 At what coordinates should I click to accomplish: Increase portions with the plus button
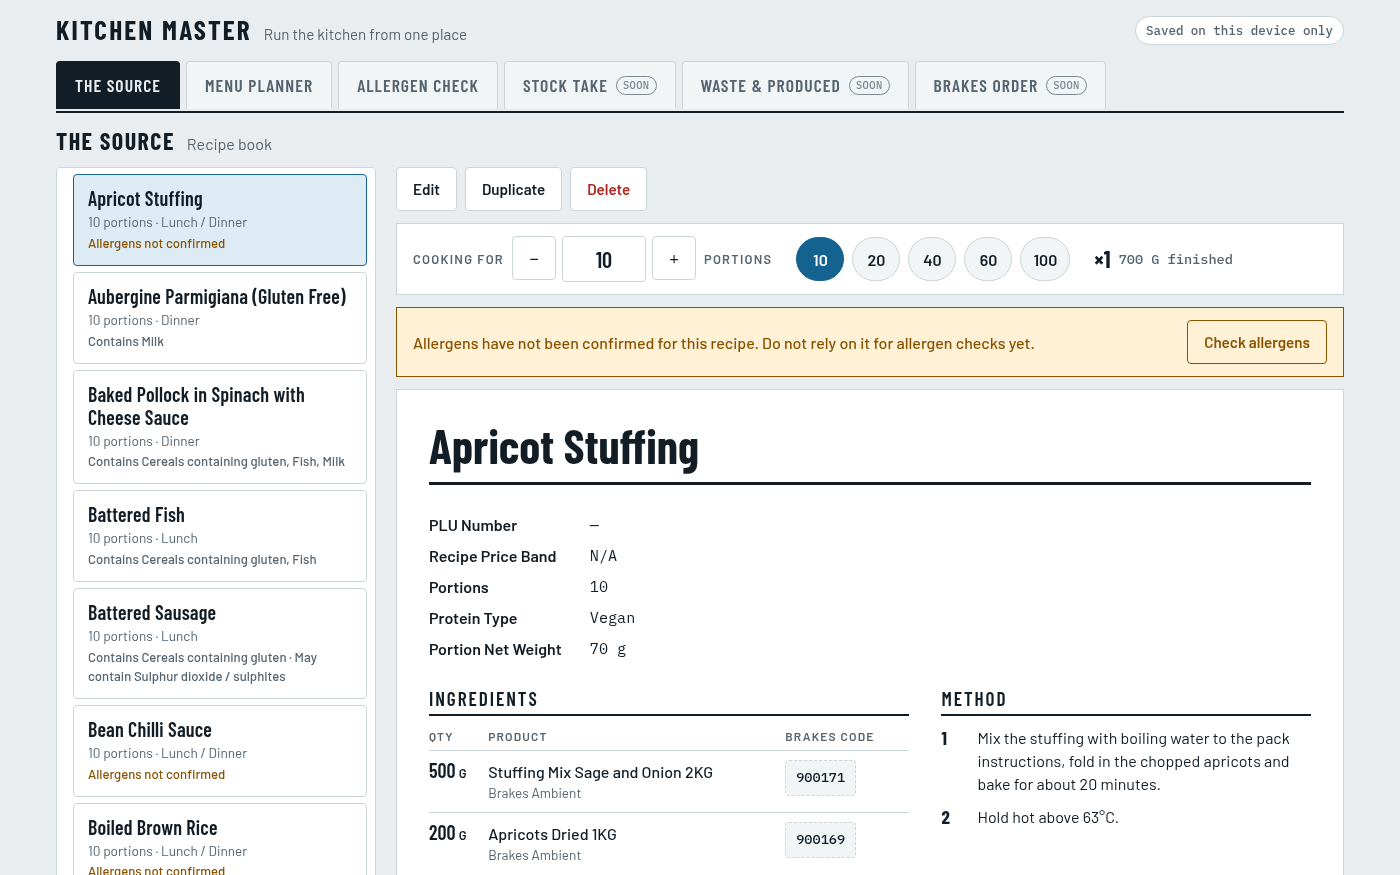click(x=674, y=259)
